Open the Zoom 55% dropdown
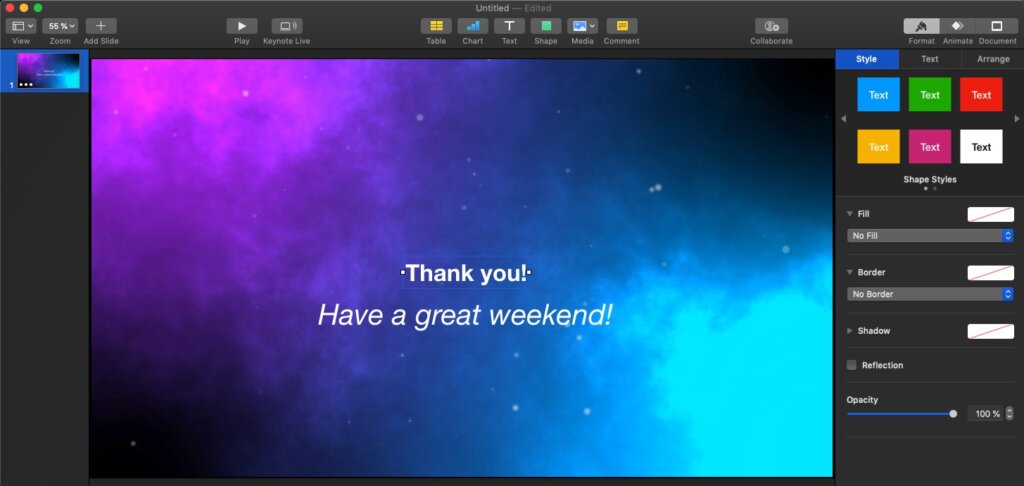 pyautogui.click(x=60, y=26)
